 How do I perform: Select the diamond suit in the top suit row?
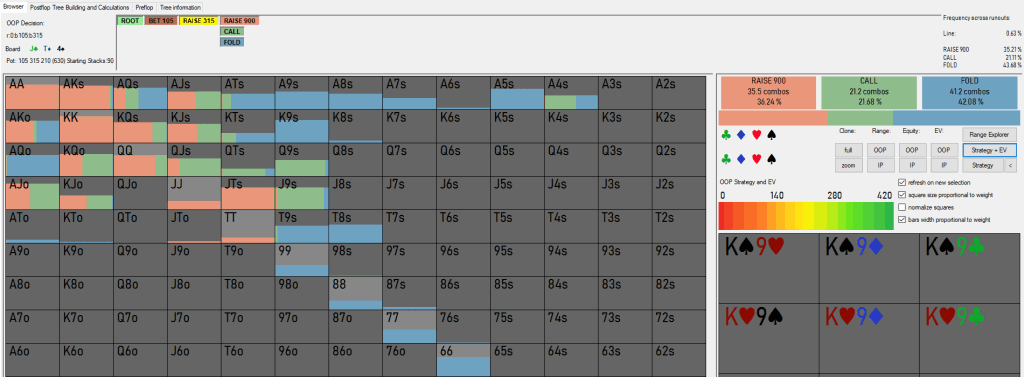tap(741, 135)
